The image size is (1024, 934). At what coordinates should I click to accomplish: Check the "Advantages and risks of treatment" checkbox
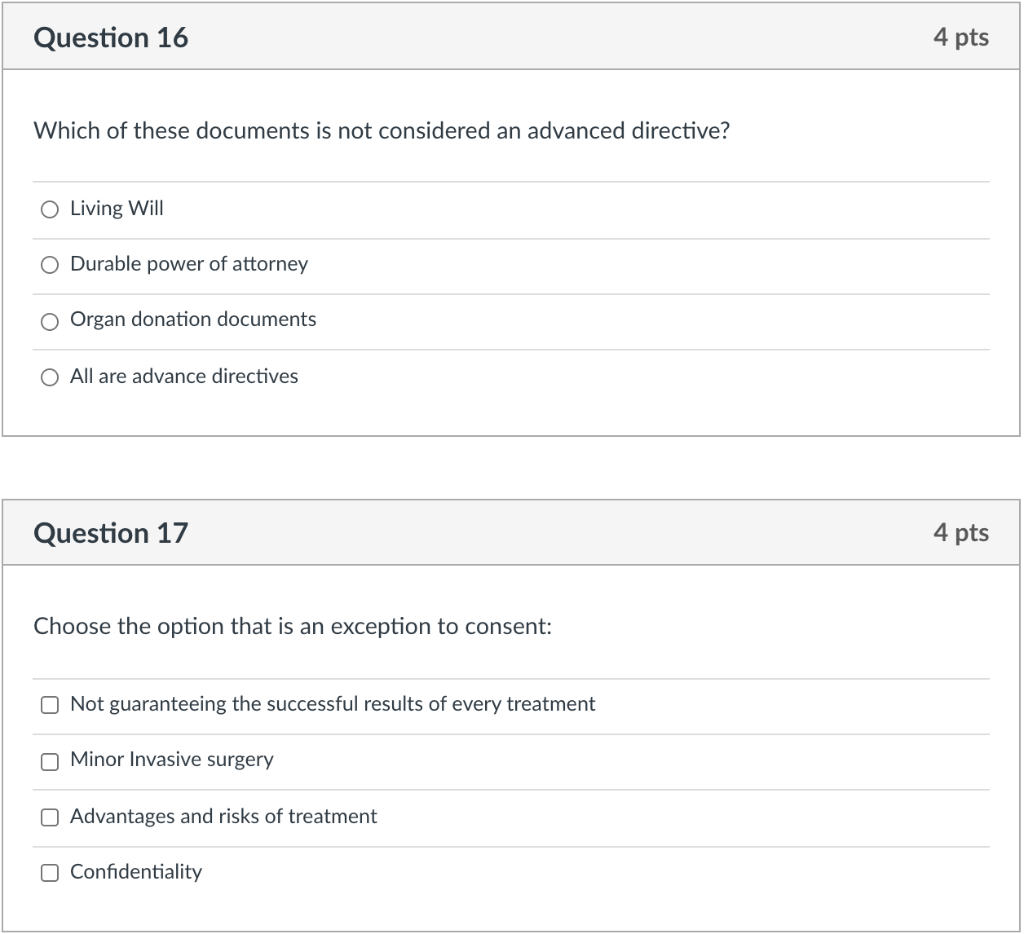(48, 817)
